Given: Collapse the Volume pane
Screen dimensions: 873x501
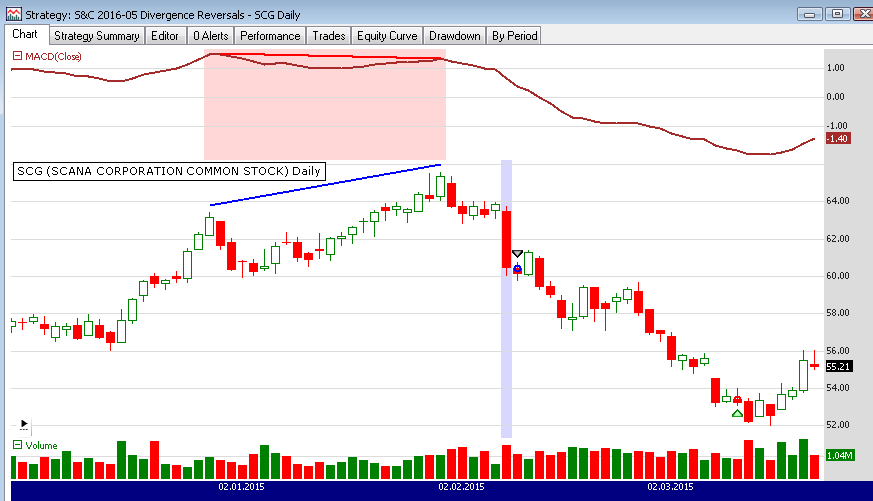Looking at the screenshot, I should [16, 445].
